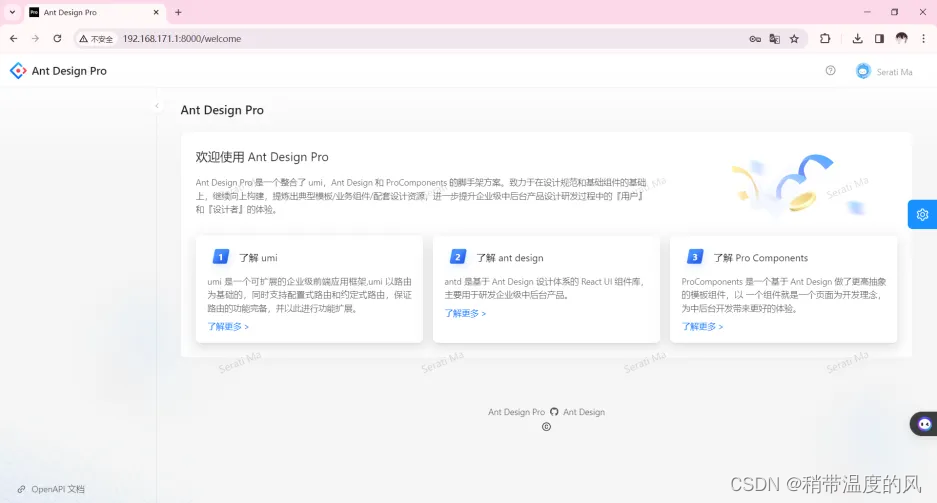Image resolution: width=937 pixels, height=503 pixels.
Task: Open the footer Ant Design Pro link
Action: pyautogui.click(x=516, y=412)
